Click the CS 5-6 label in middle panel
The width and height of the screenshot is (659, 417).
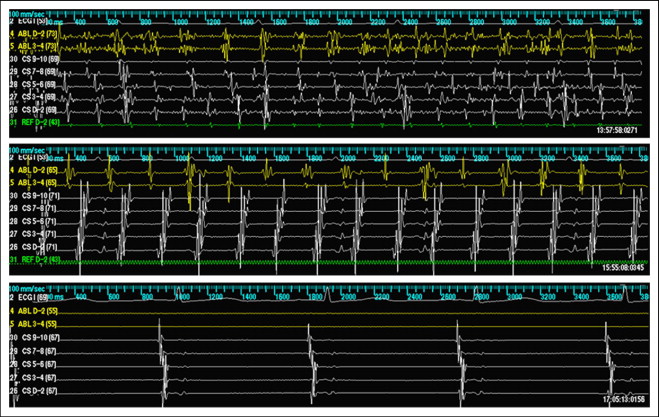coord(37,220)
